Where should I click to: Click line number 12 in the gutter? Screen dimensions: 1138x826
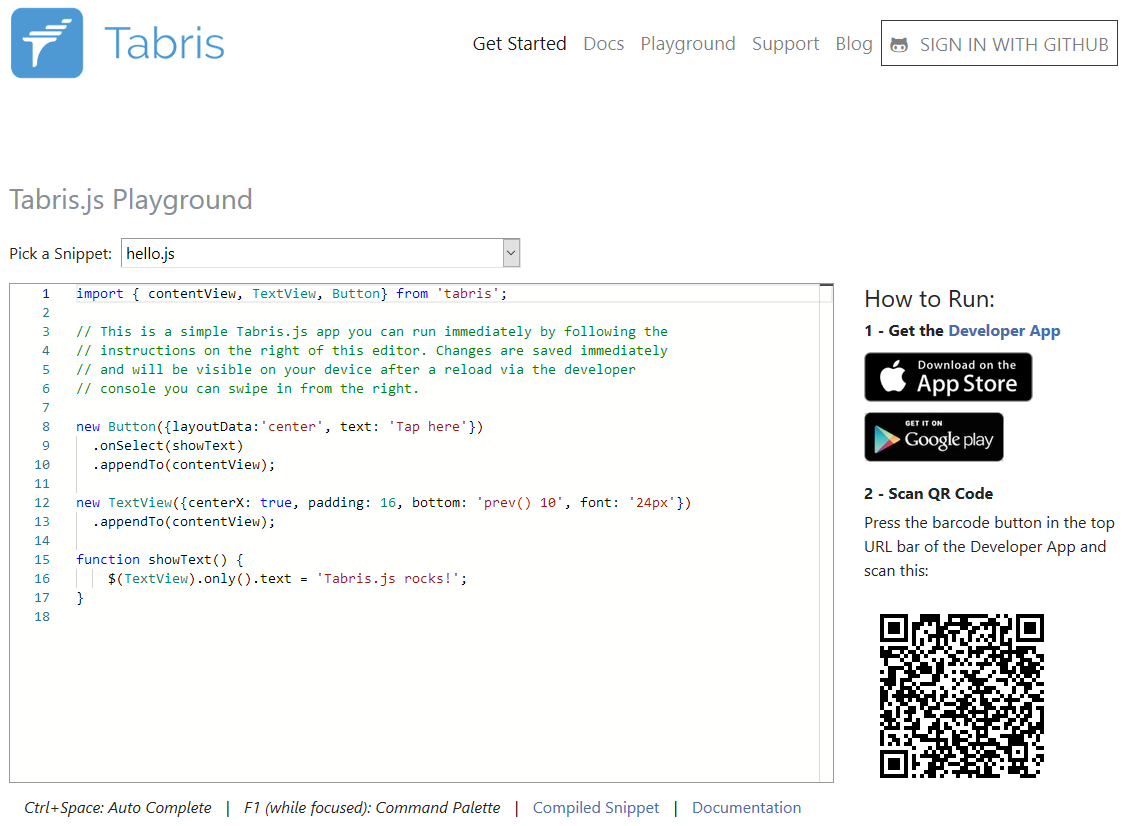[x=42, y=503]
